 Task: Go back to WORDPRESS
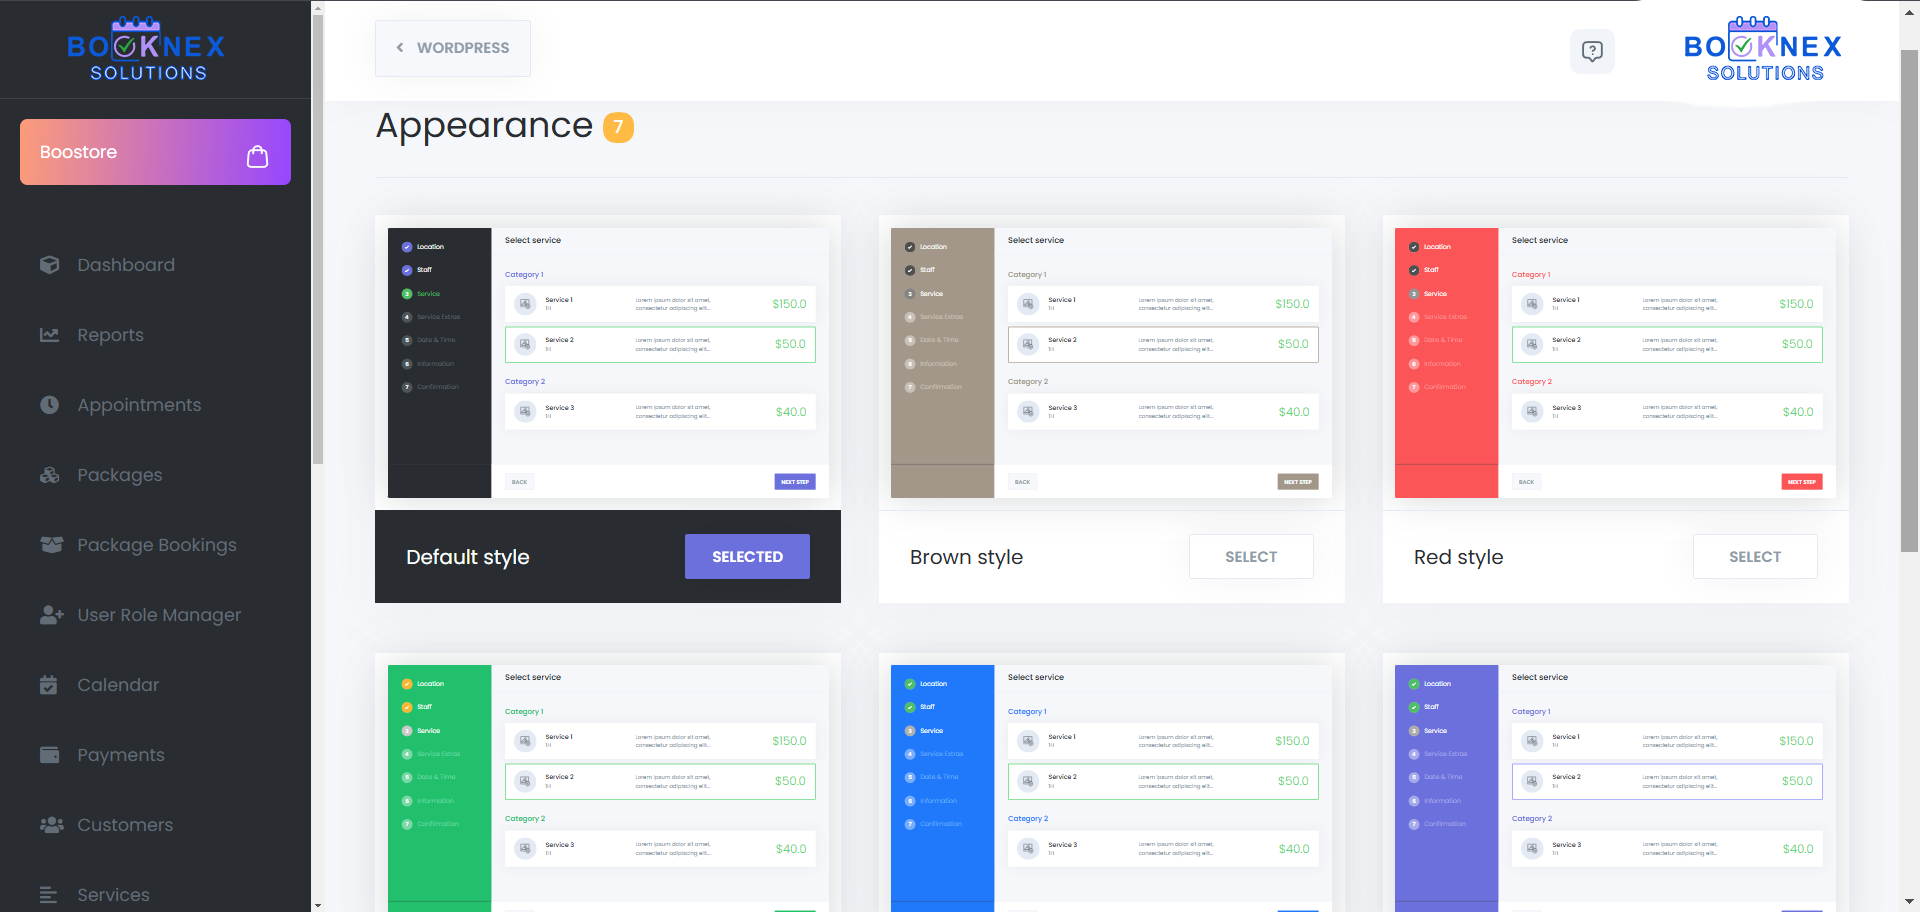452,47
